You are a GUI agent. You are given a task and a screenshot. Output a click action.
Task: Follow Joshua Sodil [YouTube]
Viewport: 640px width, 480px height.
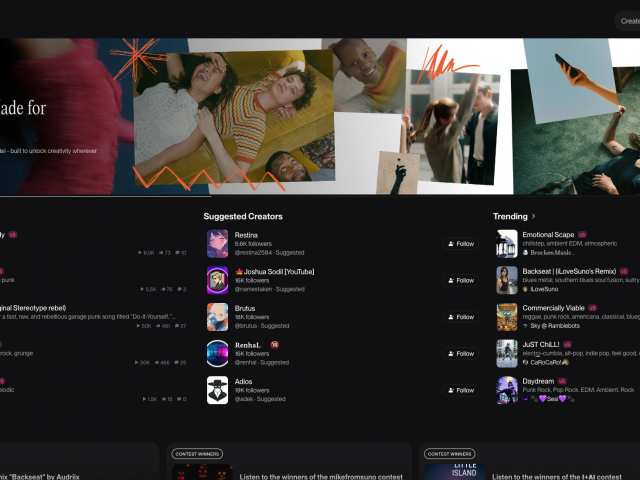point(461,280)
